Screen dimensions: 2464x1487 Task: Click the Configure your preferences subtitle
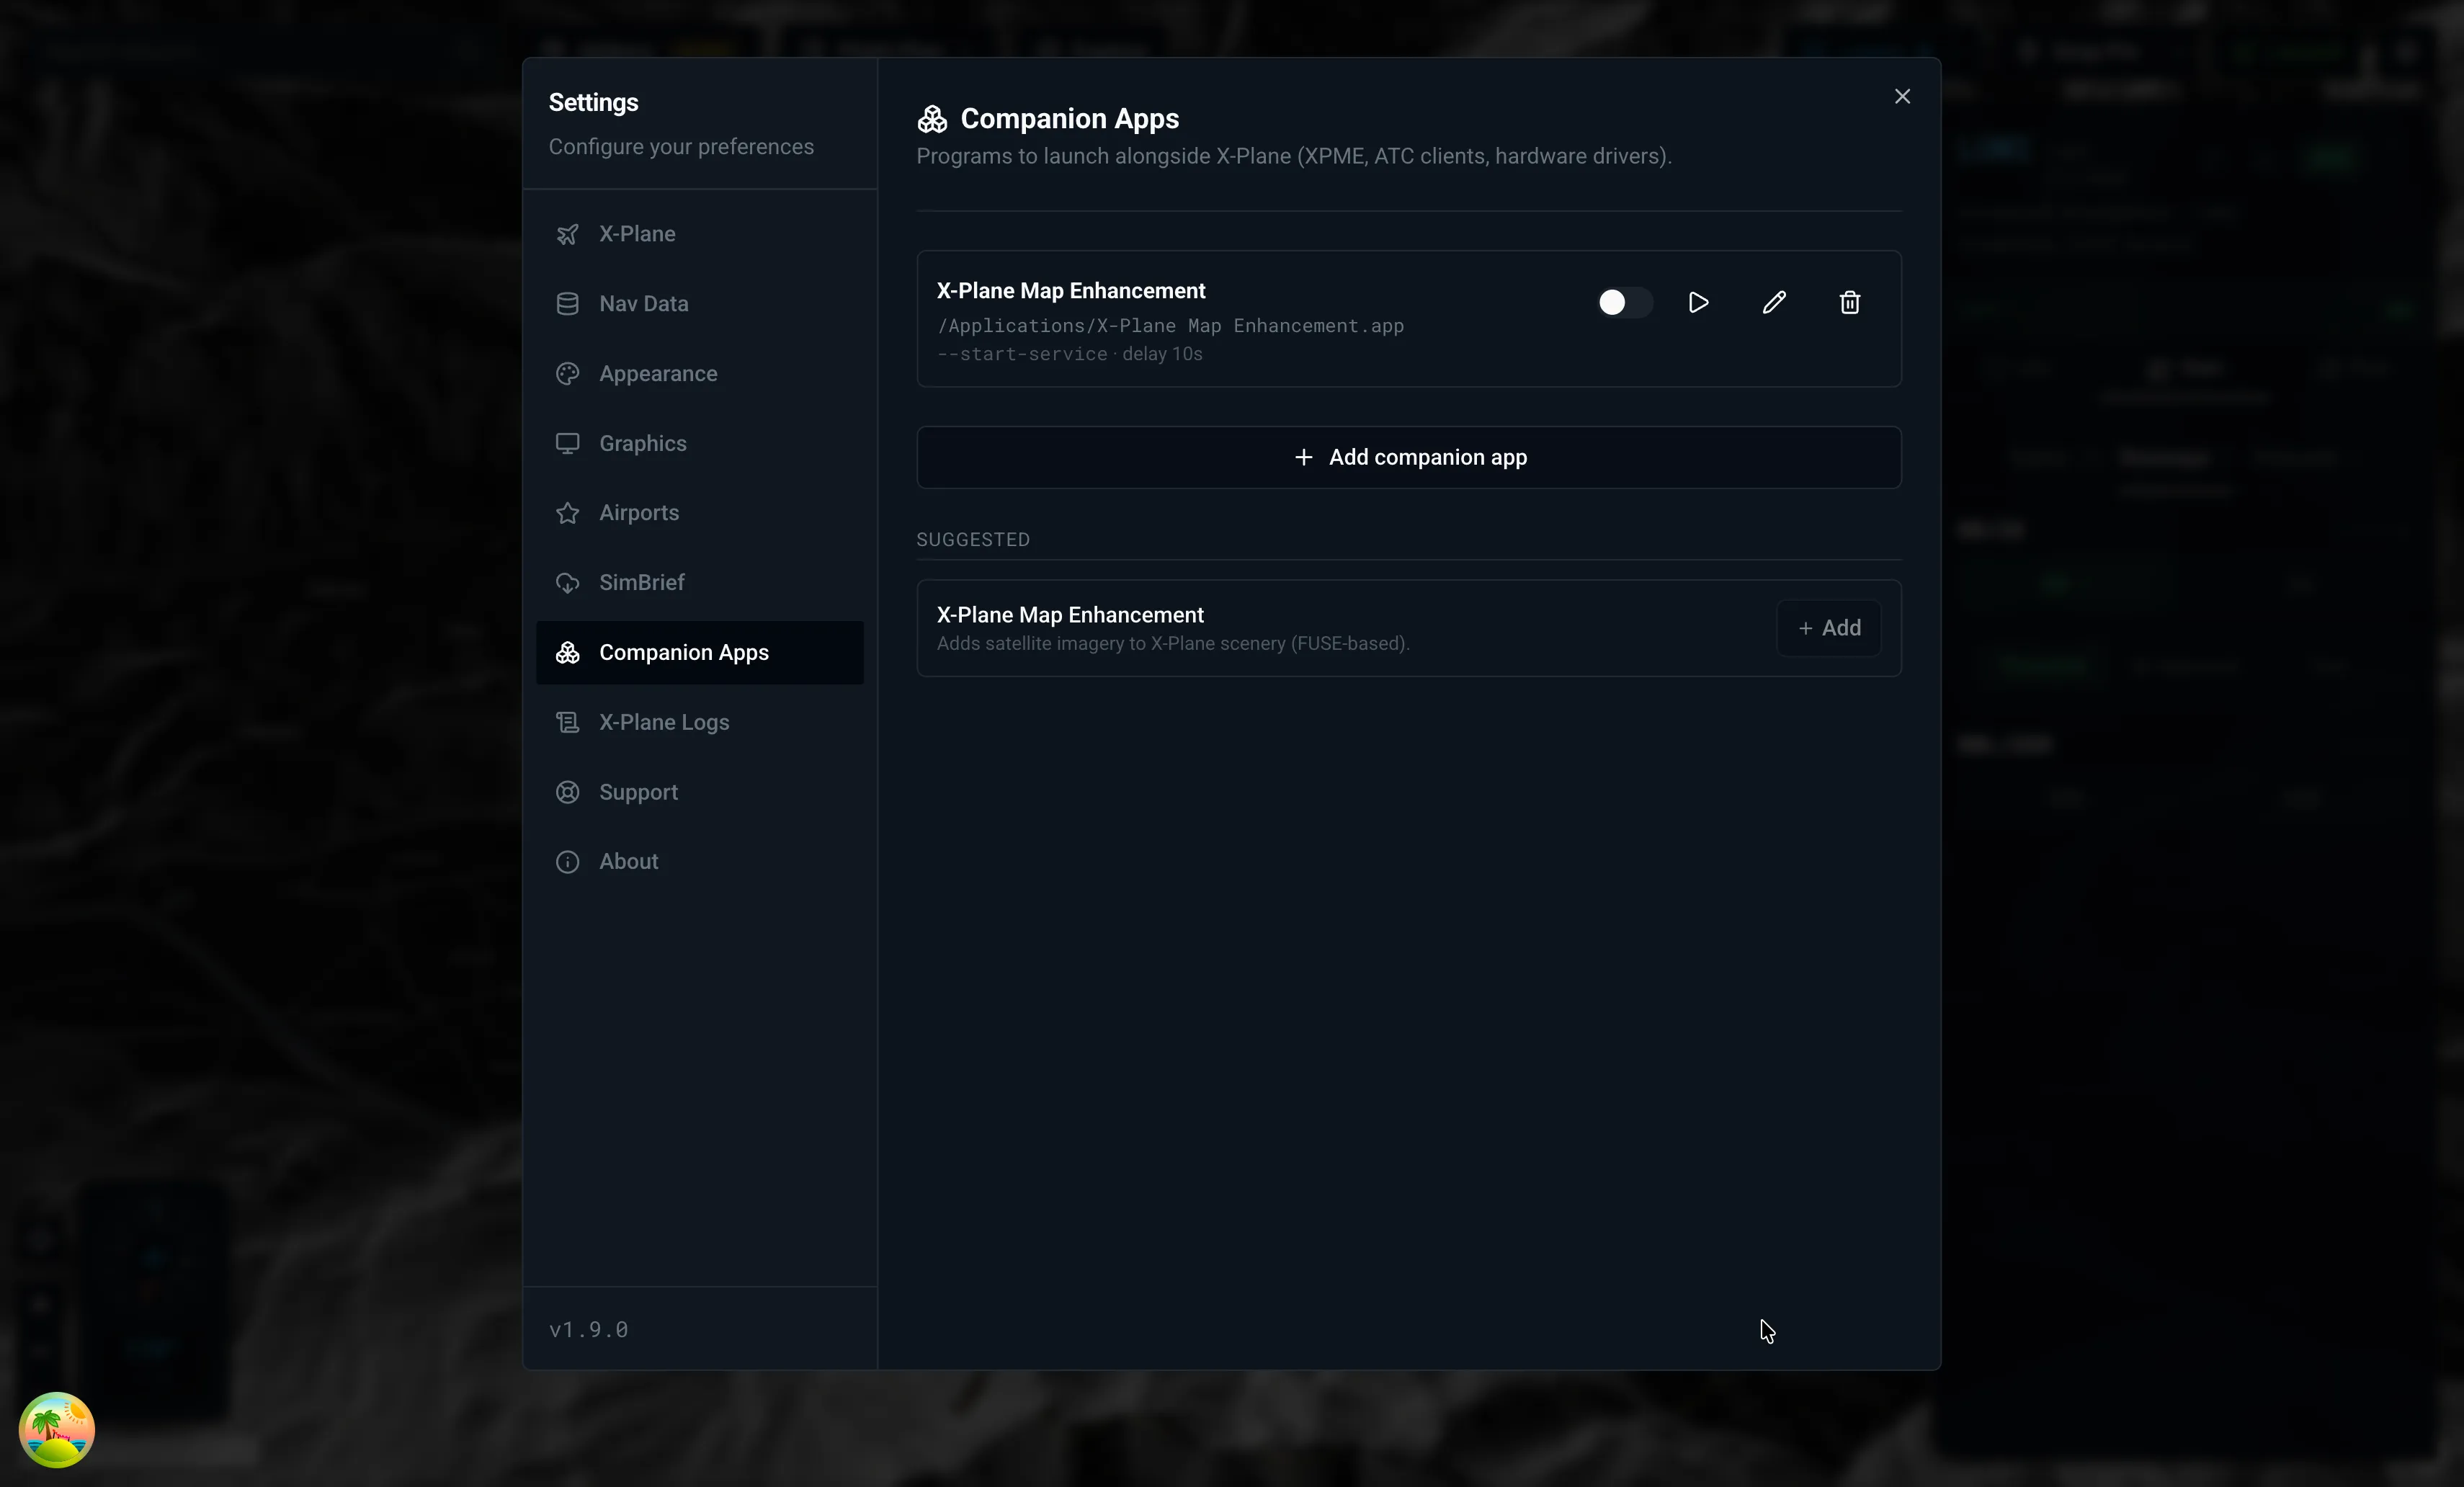[681, 147]
